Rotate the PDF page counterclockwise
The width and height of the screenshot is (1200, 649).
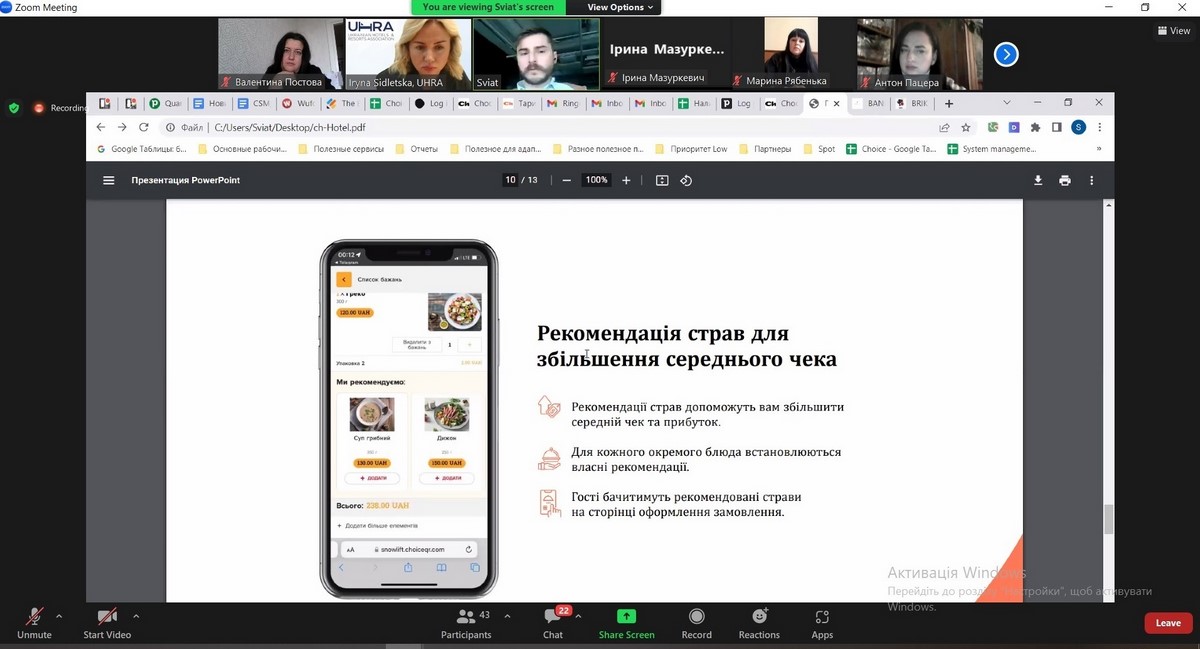(686, 180)
